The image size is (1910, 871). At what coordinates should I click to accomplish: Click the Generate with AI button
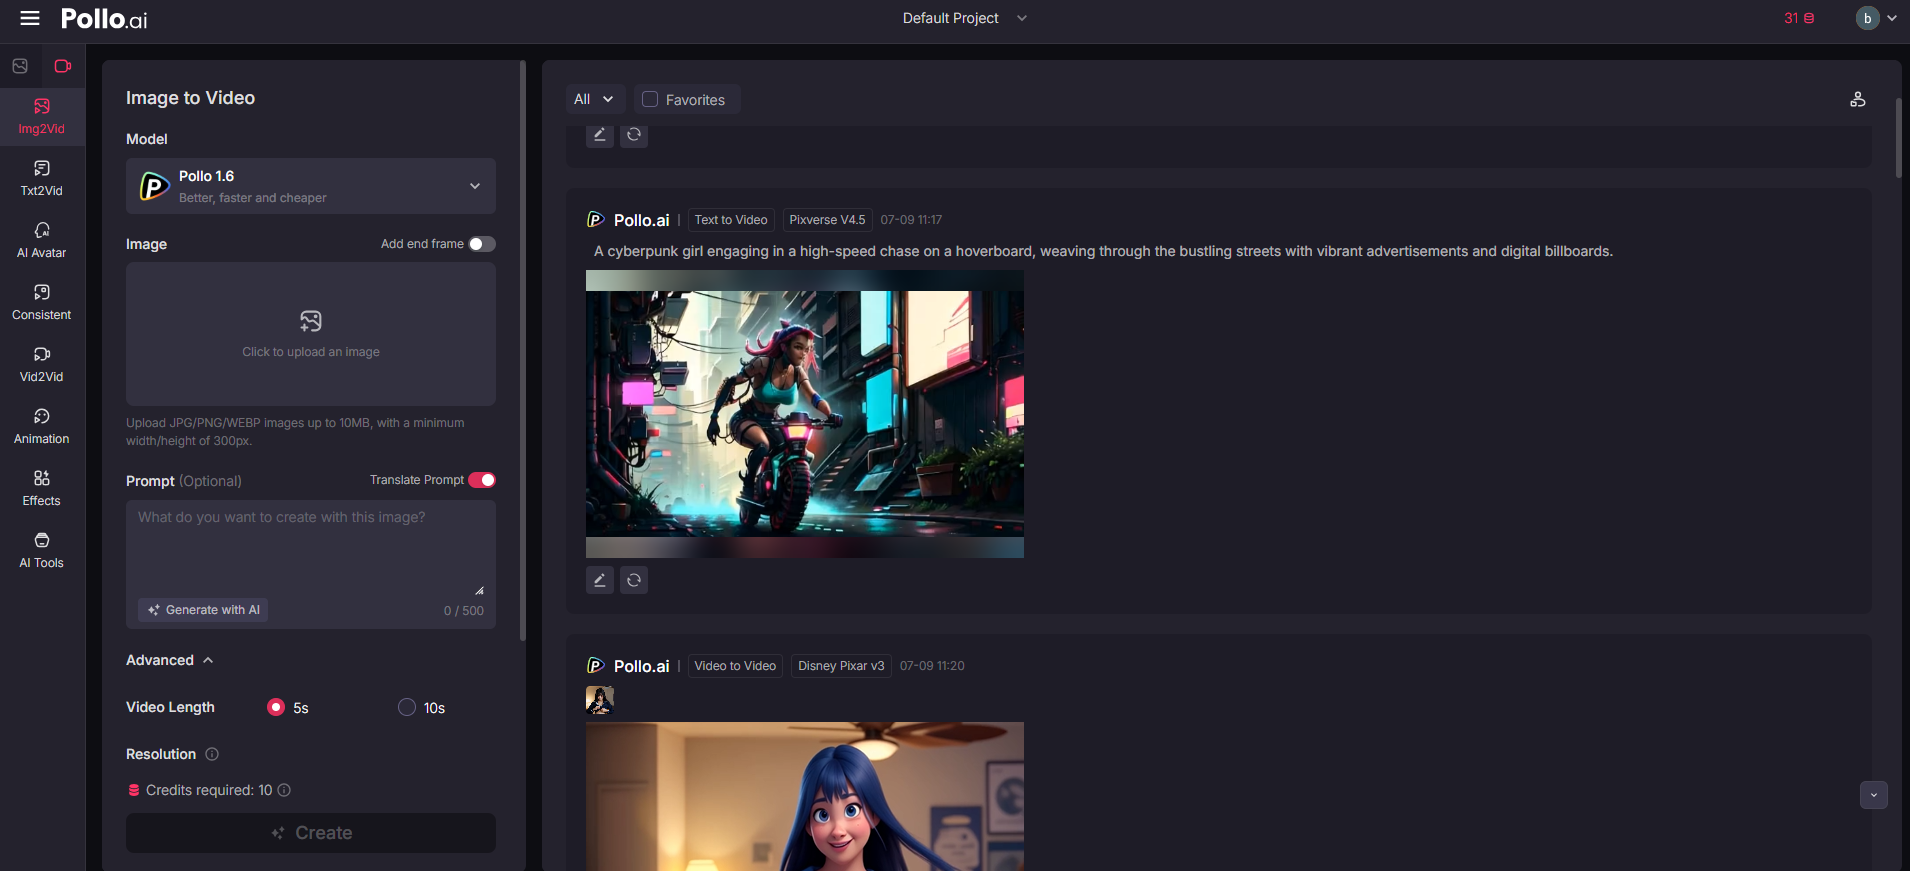click(x=203, y=610)
